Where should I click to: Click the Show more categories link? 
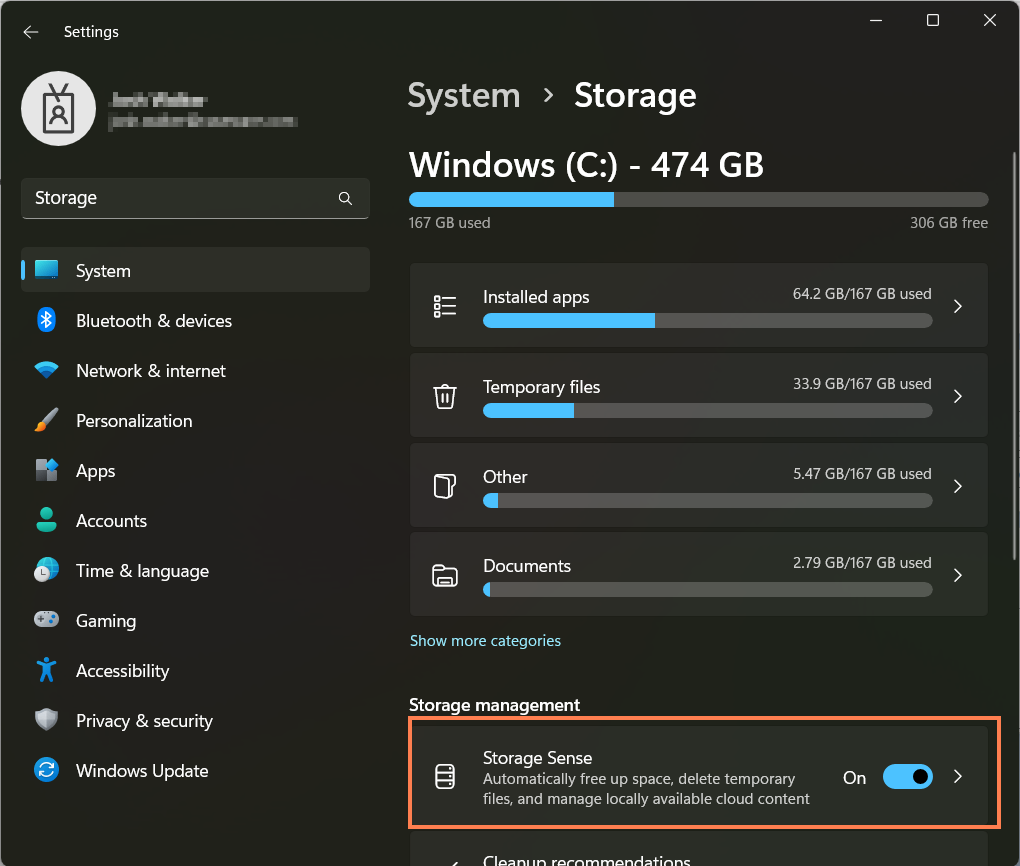(485, 640)
